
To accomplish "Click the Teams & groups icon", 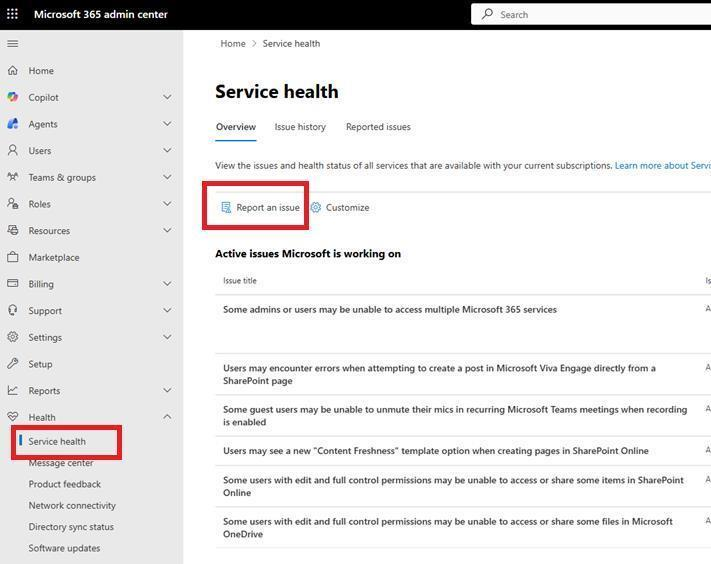I will pos(13,177).
